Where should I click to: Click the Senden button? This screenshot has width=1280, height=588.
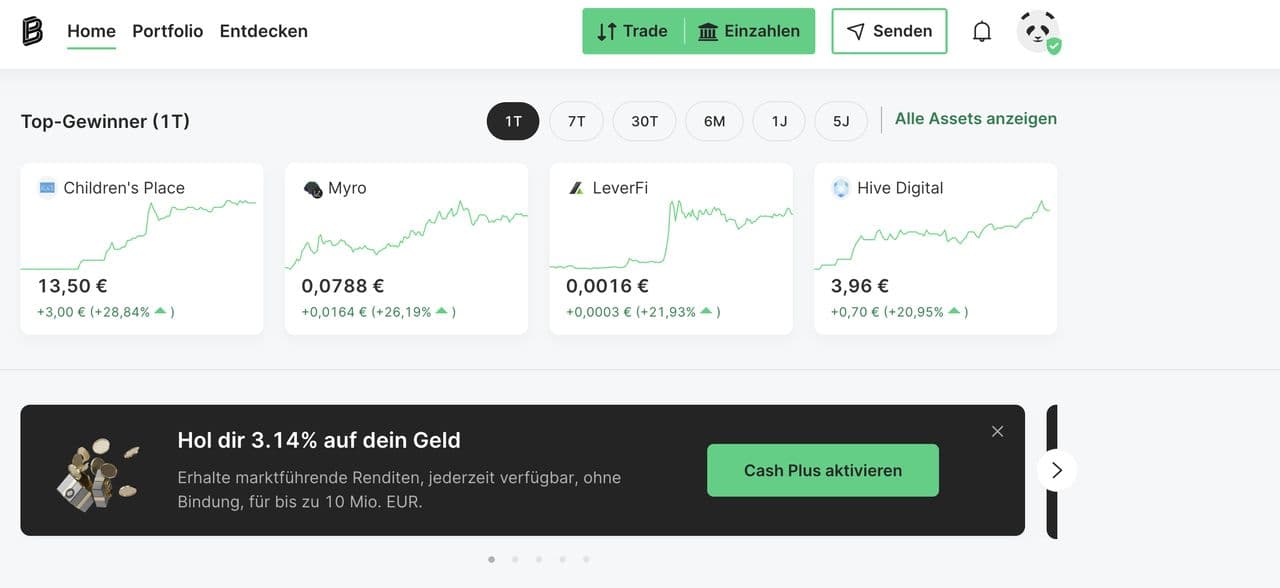coord(889,31)
